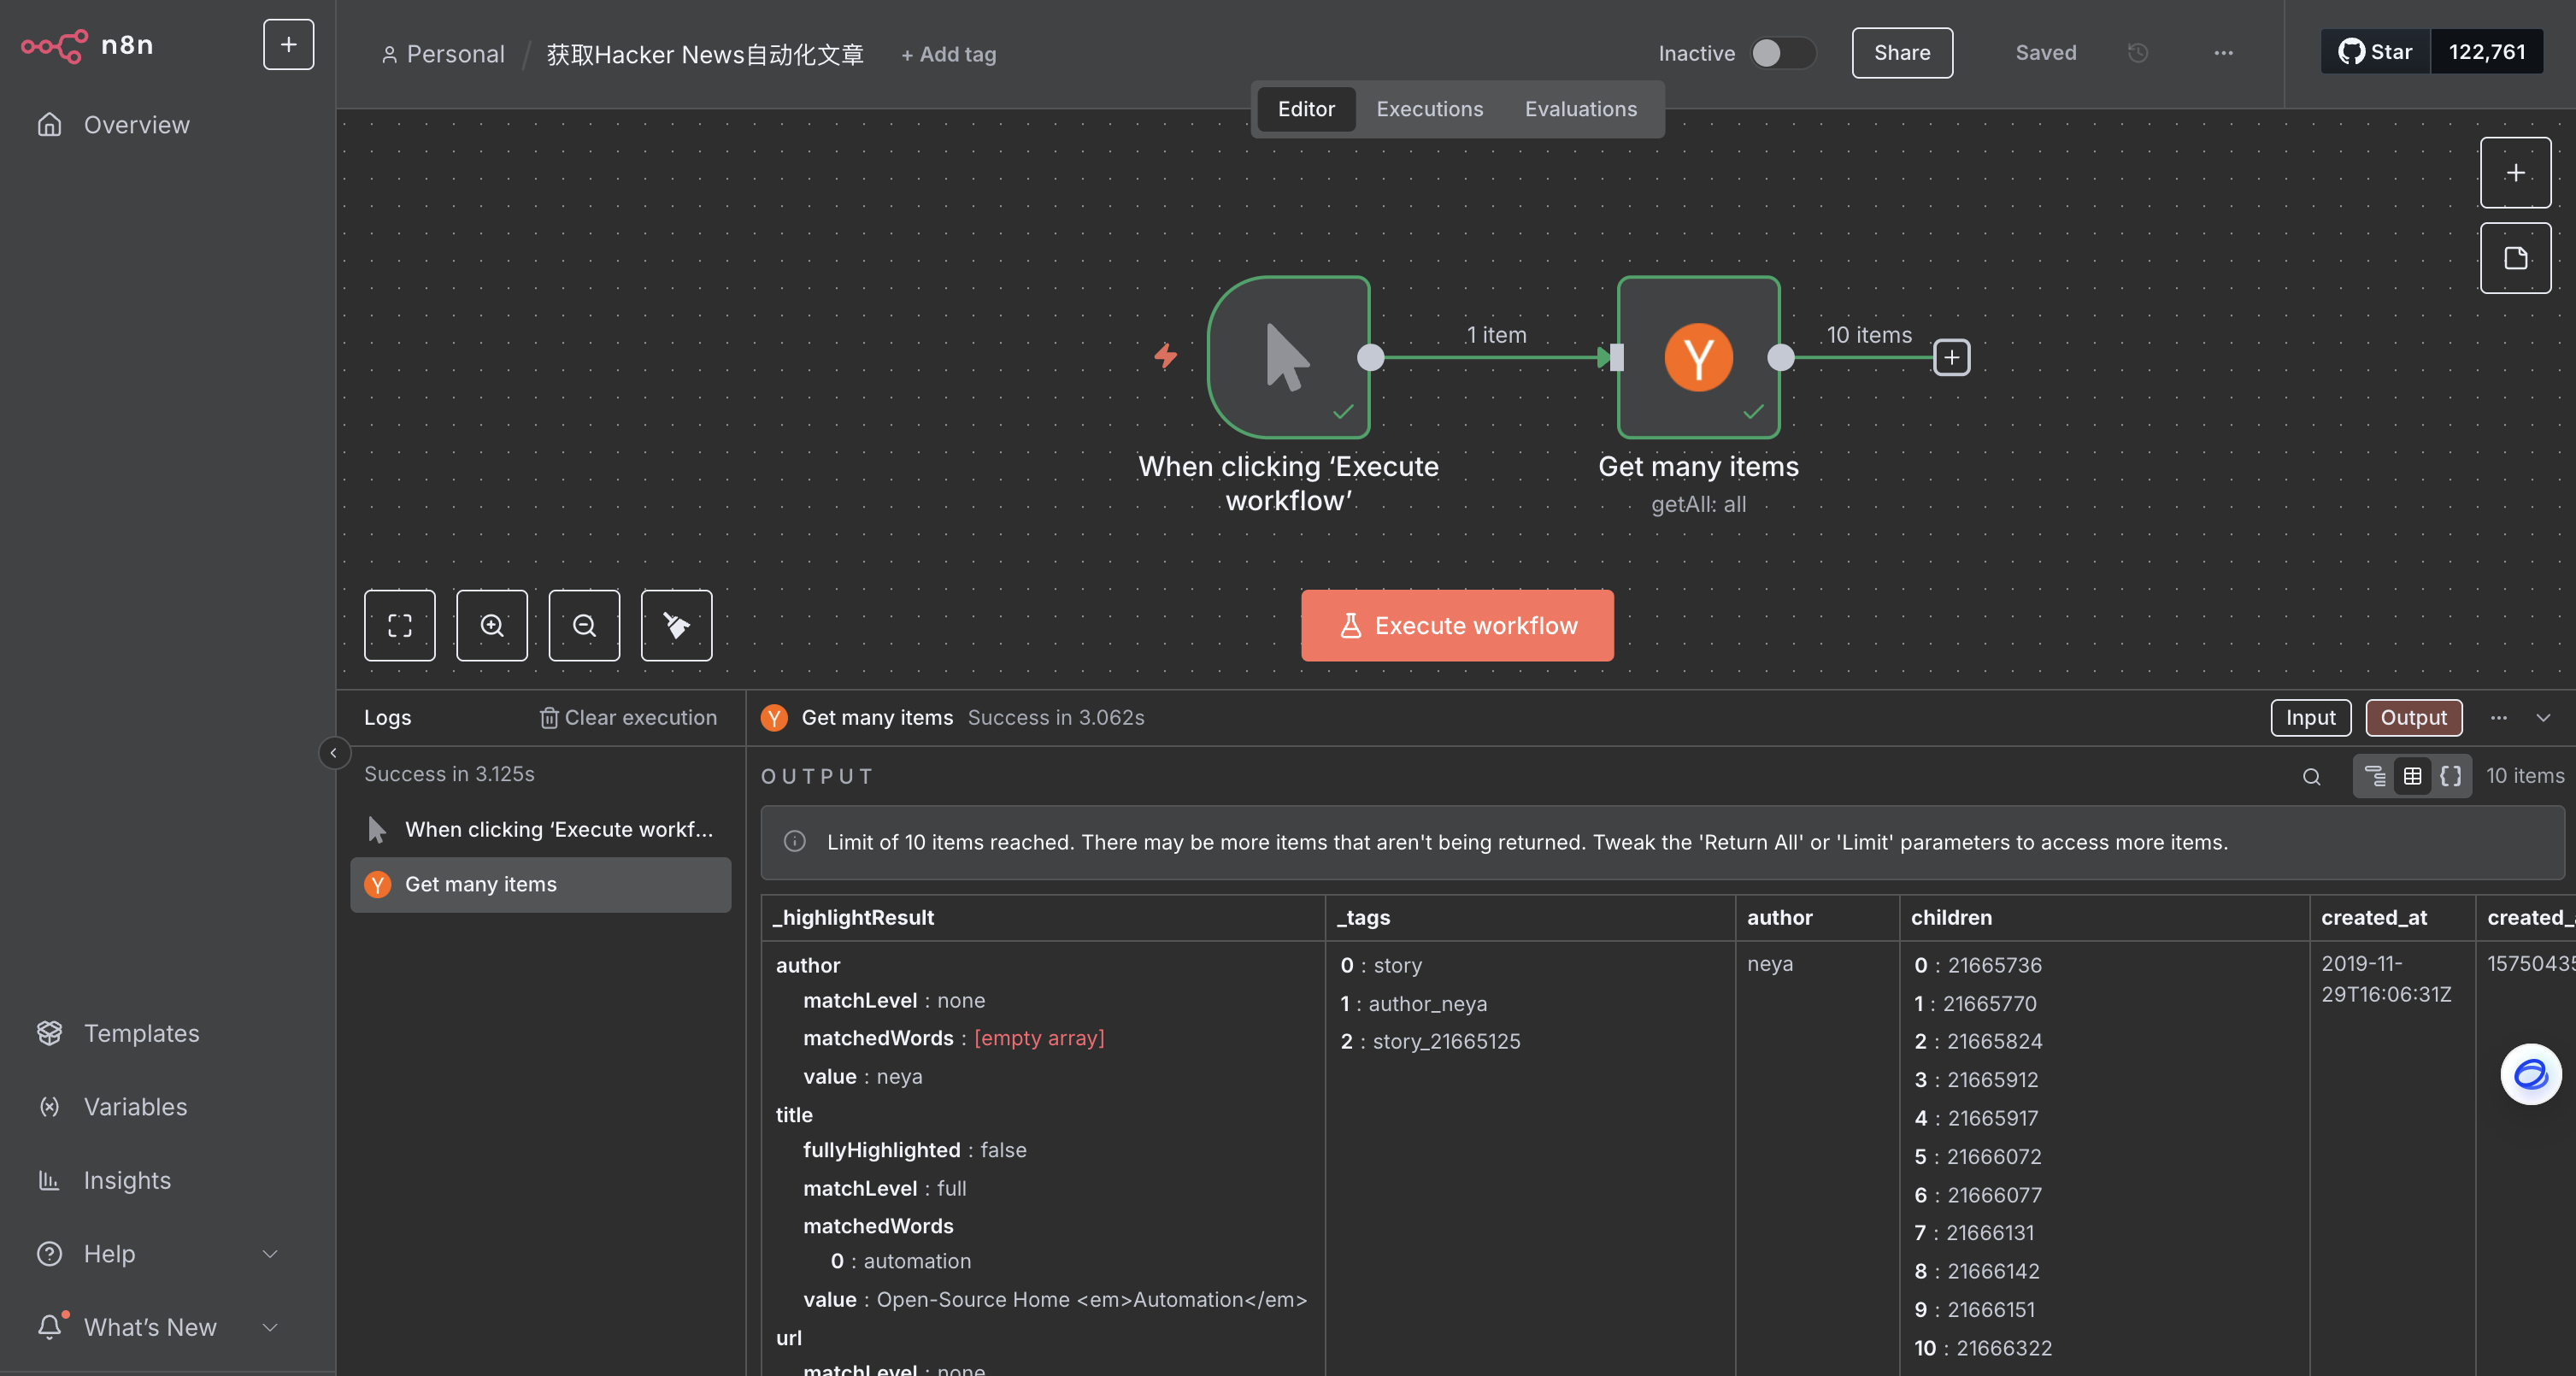
Task: Select the Get many items log entry
Action: coord(541,885)
